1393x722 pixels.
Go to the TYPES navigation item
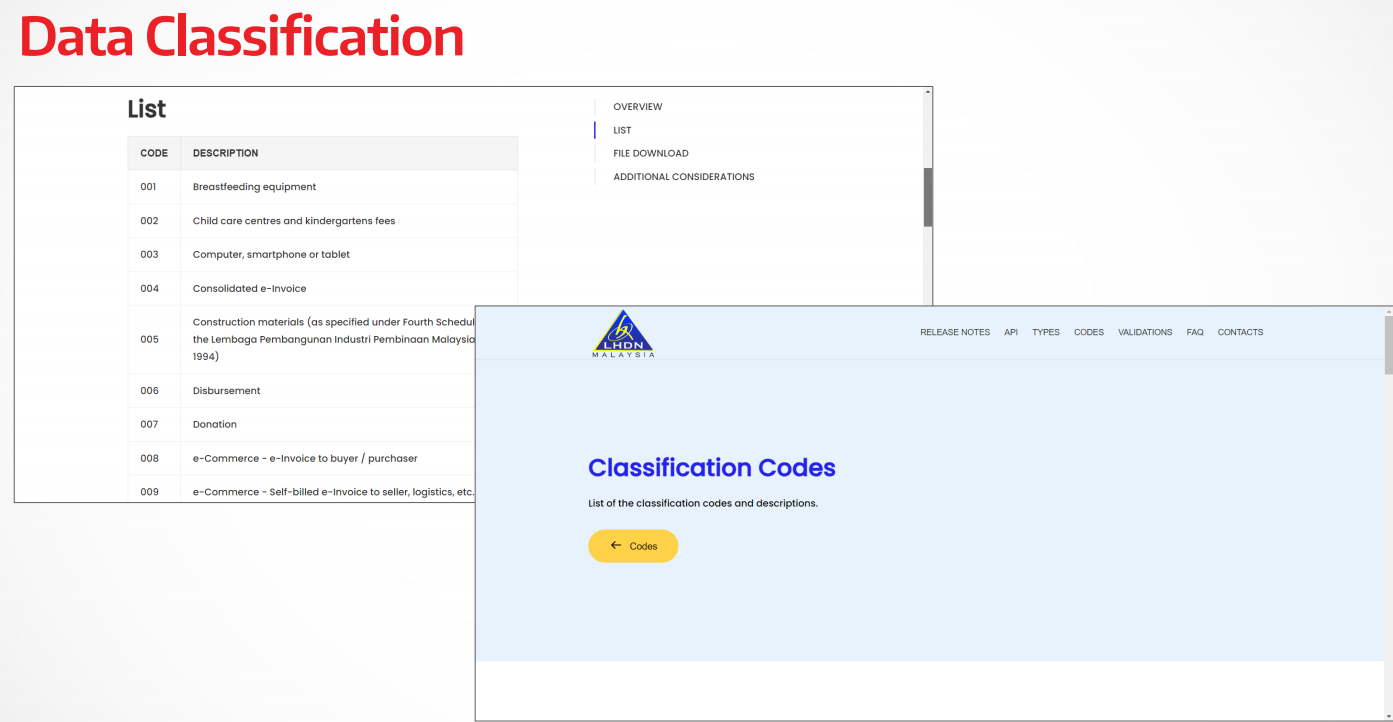click(1045, 332)
